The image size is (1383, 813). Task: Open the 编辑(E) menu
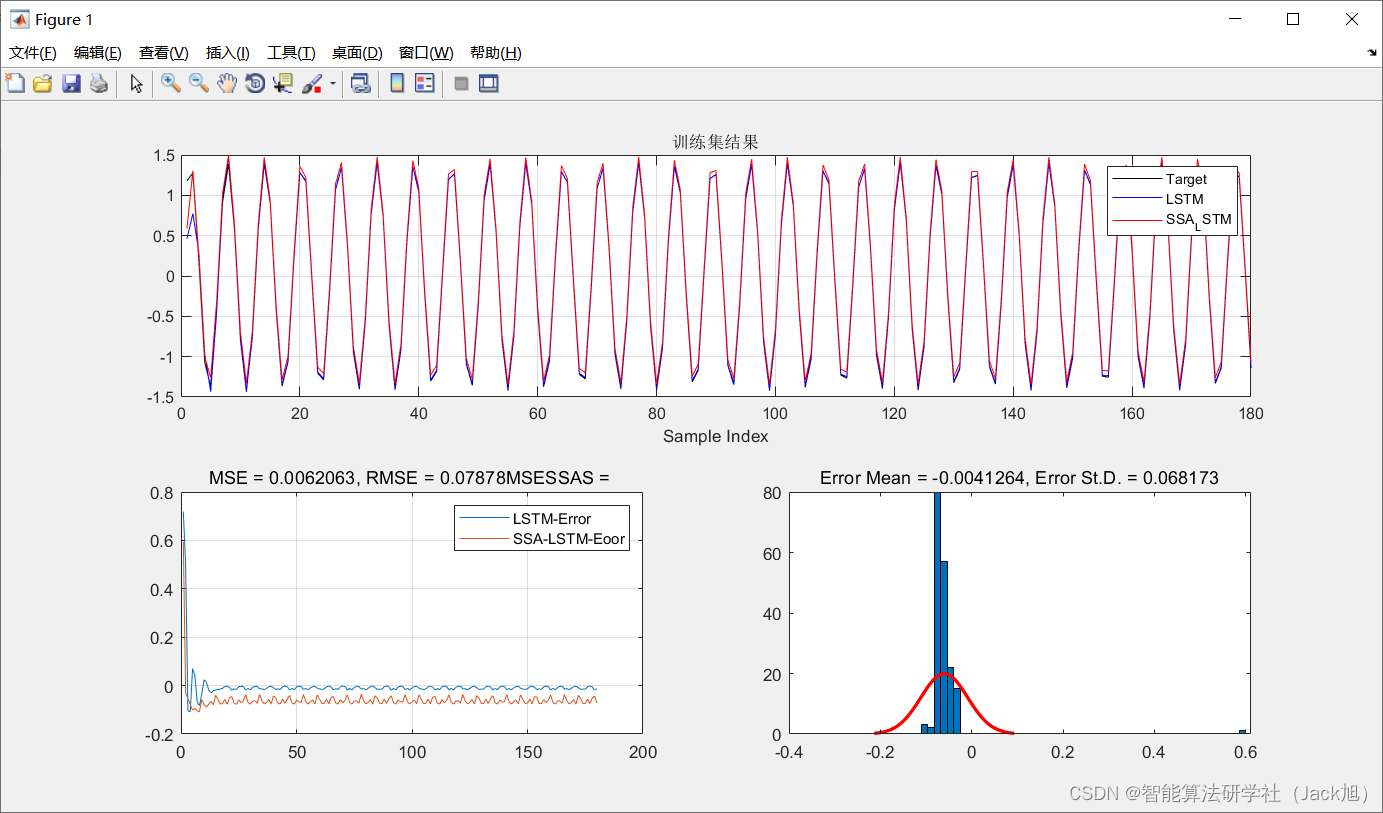(x=98, y=53)
